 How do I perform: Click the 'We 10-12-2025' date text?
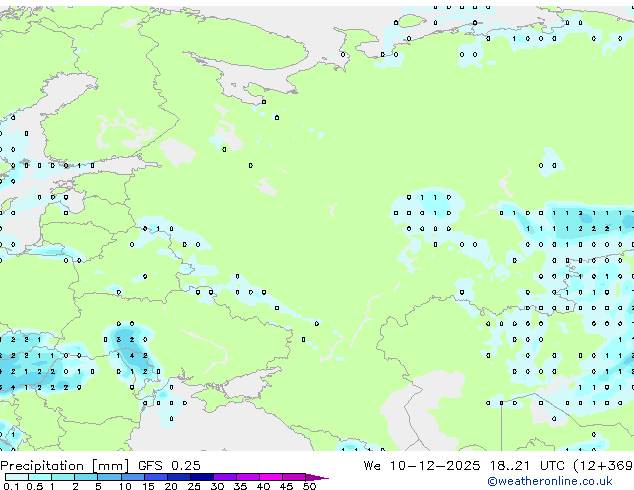coord(422,466)
